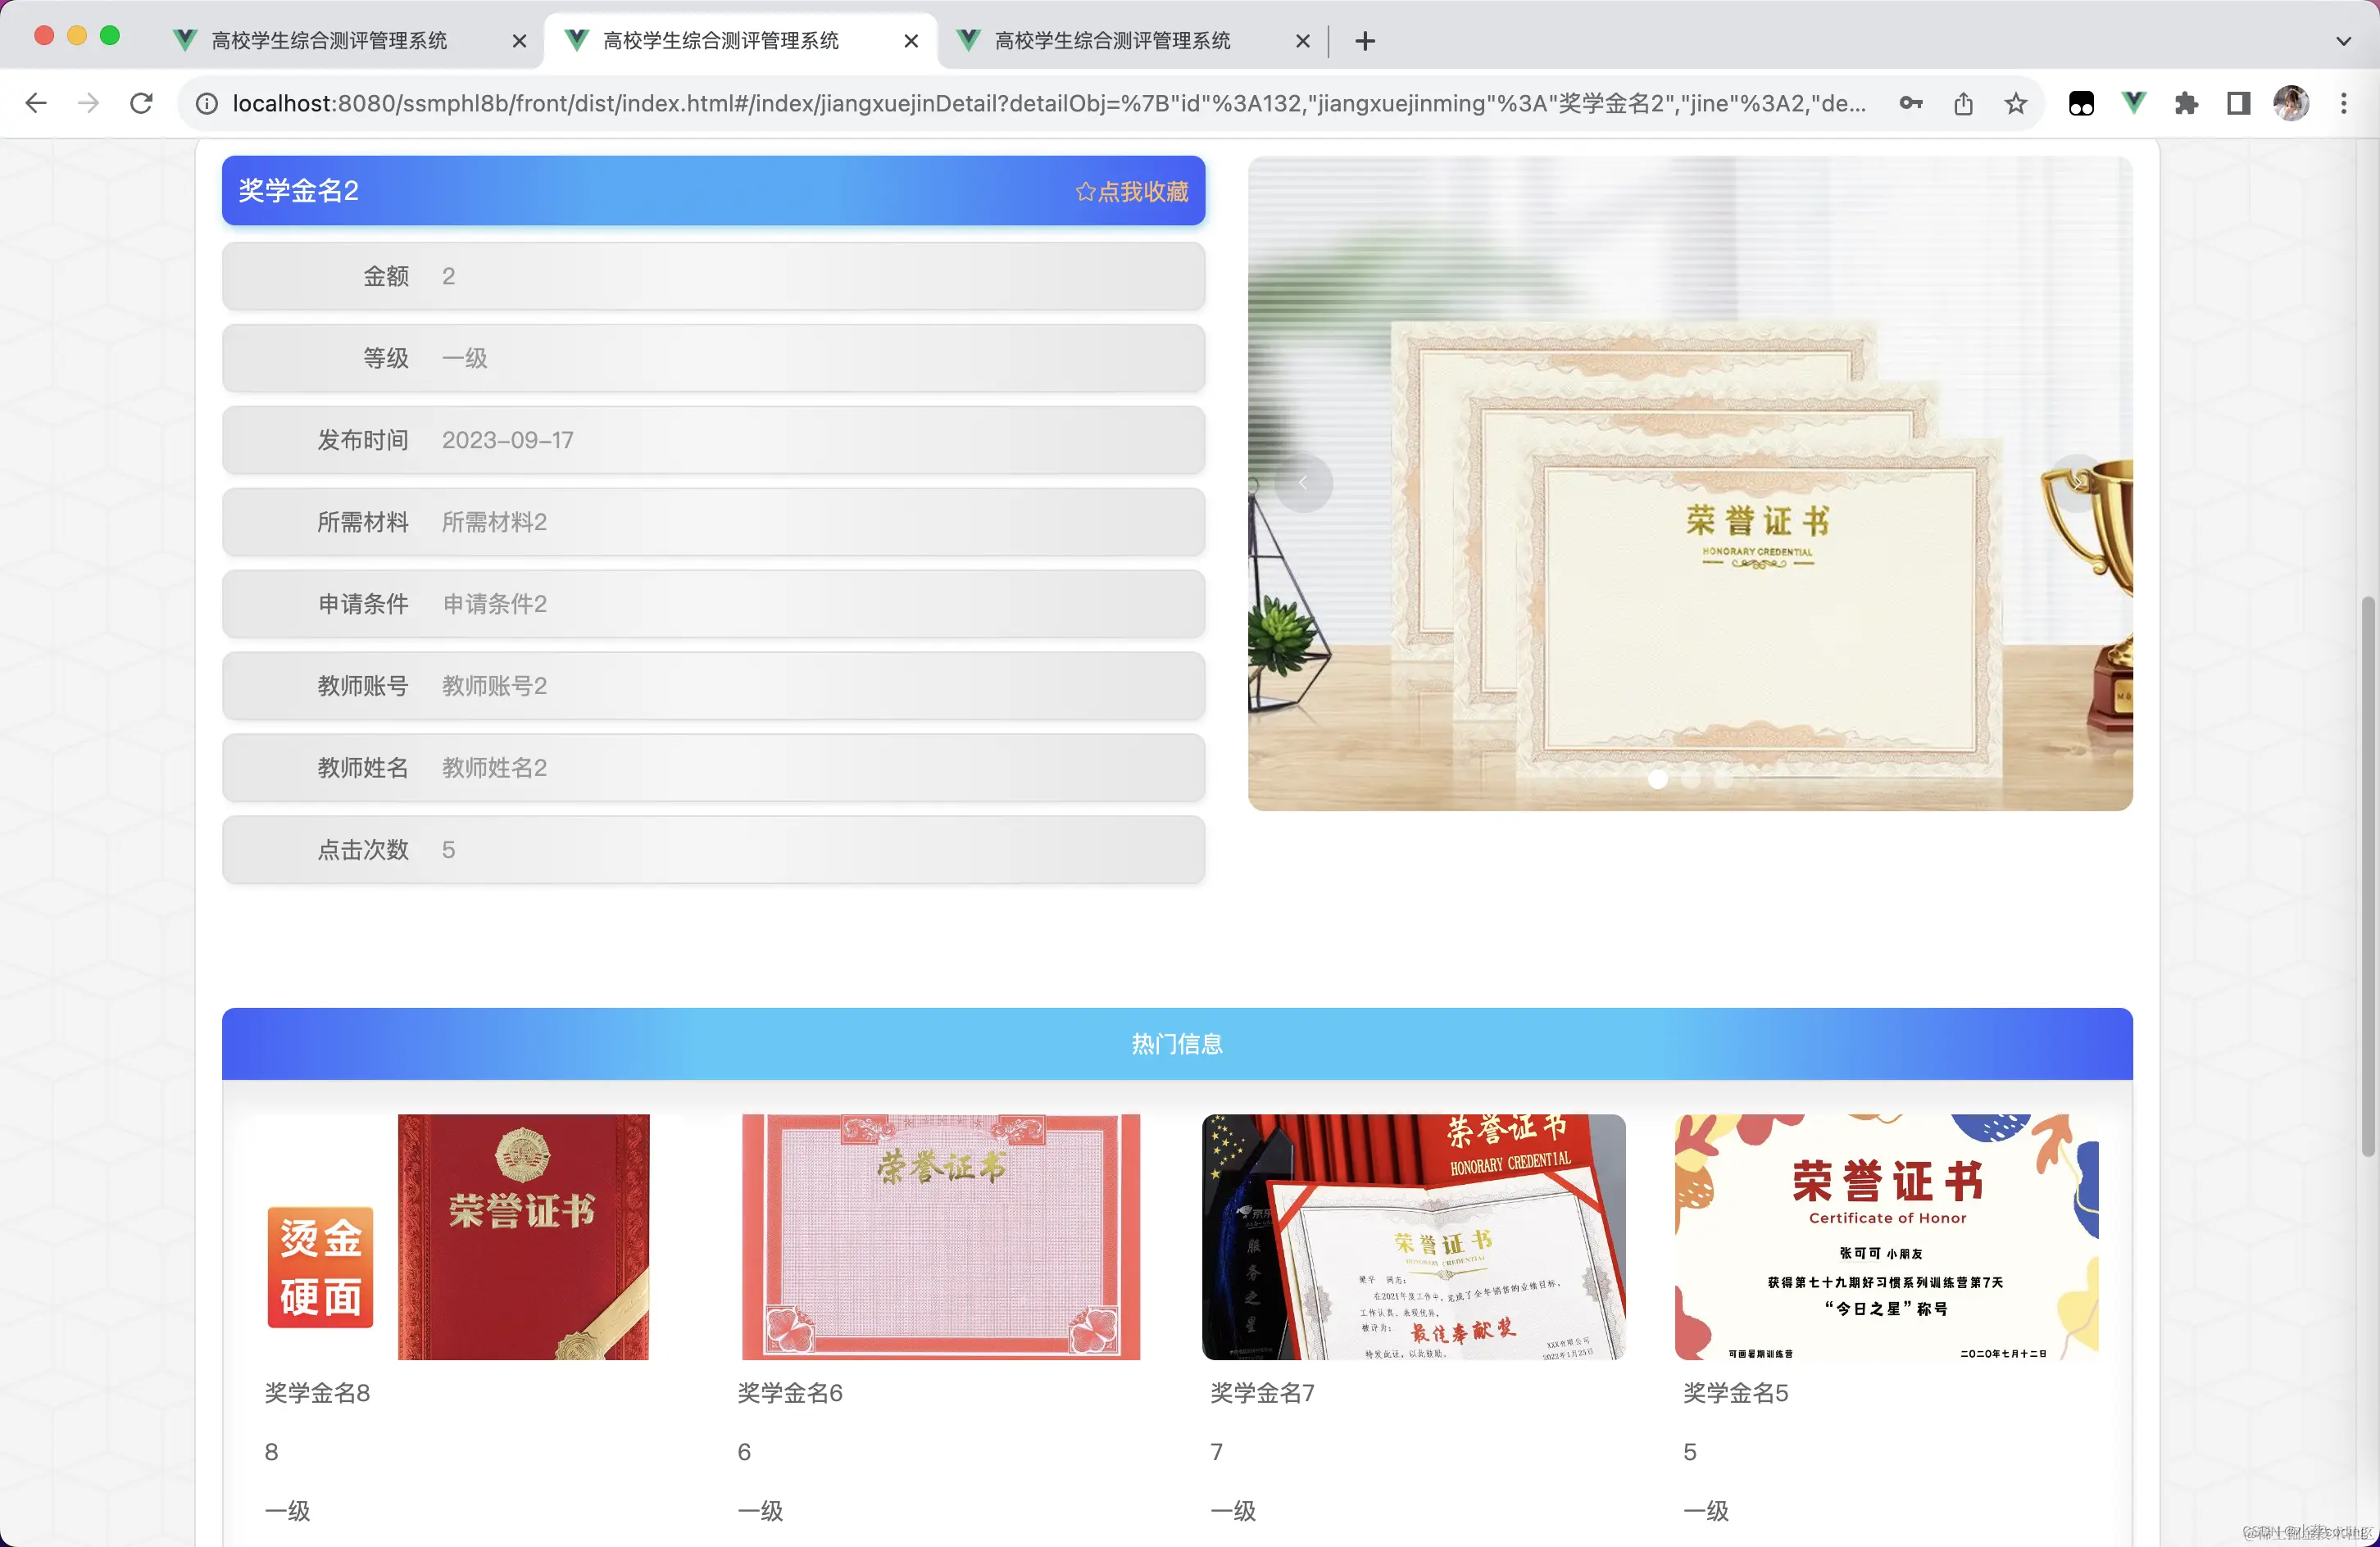Activate the first carousel pagination dot

click(x=1660, y=780)
